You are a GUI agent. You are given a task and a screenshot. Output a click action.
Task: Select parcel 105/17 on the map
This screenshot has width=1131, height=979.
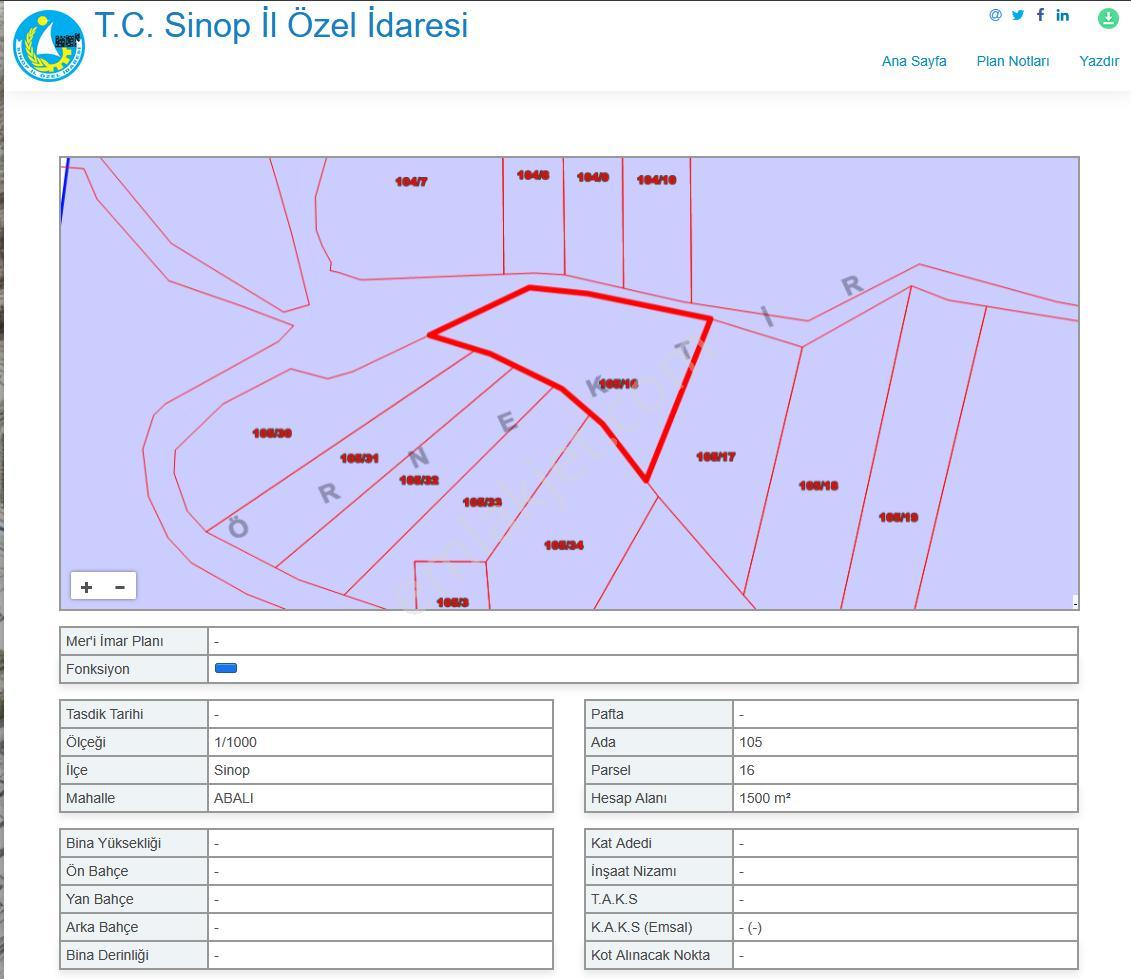tap(716, 457)
